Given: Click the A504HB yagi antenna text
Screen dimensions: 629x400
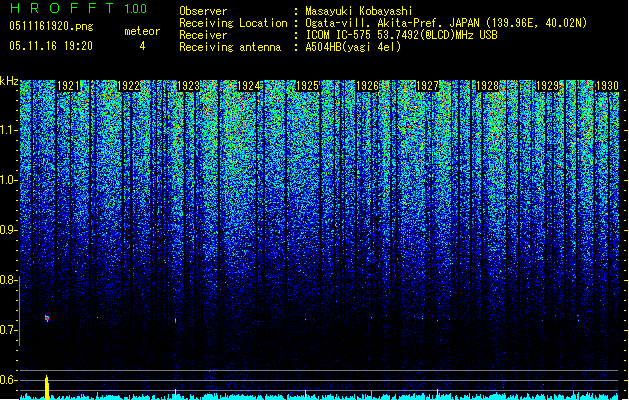Looking at the screenshot, I should (x=353, y=47).
